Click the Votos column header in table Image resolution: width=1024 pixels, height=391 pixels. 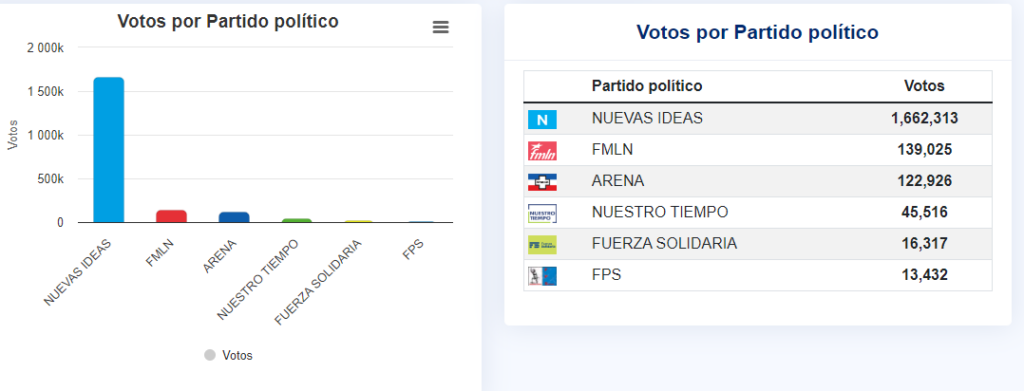coord(924,86)
